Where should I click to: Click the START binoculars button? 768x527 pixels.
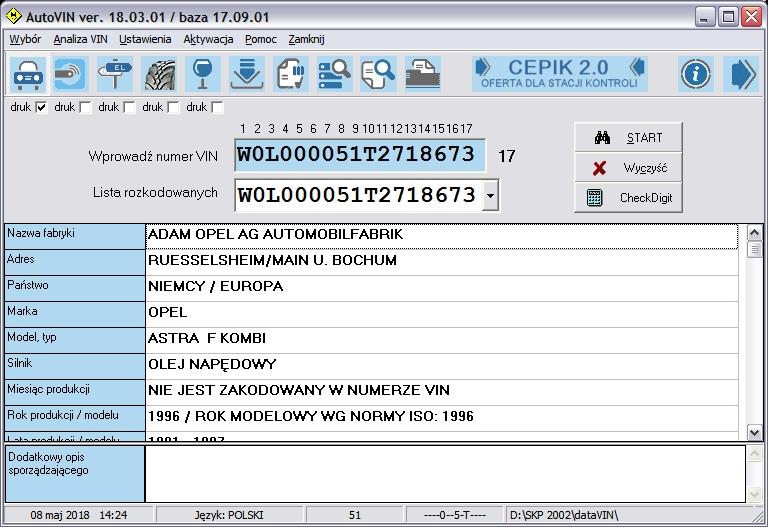[628, 138]
